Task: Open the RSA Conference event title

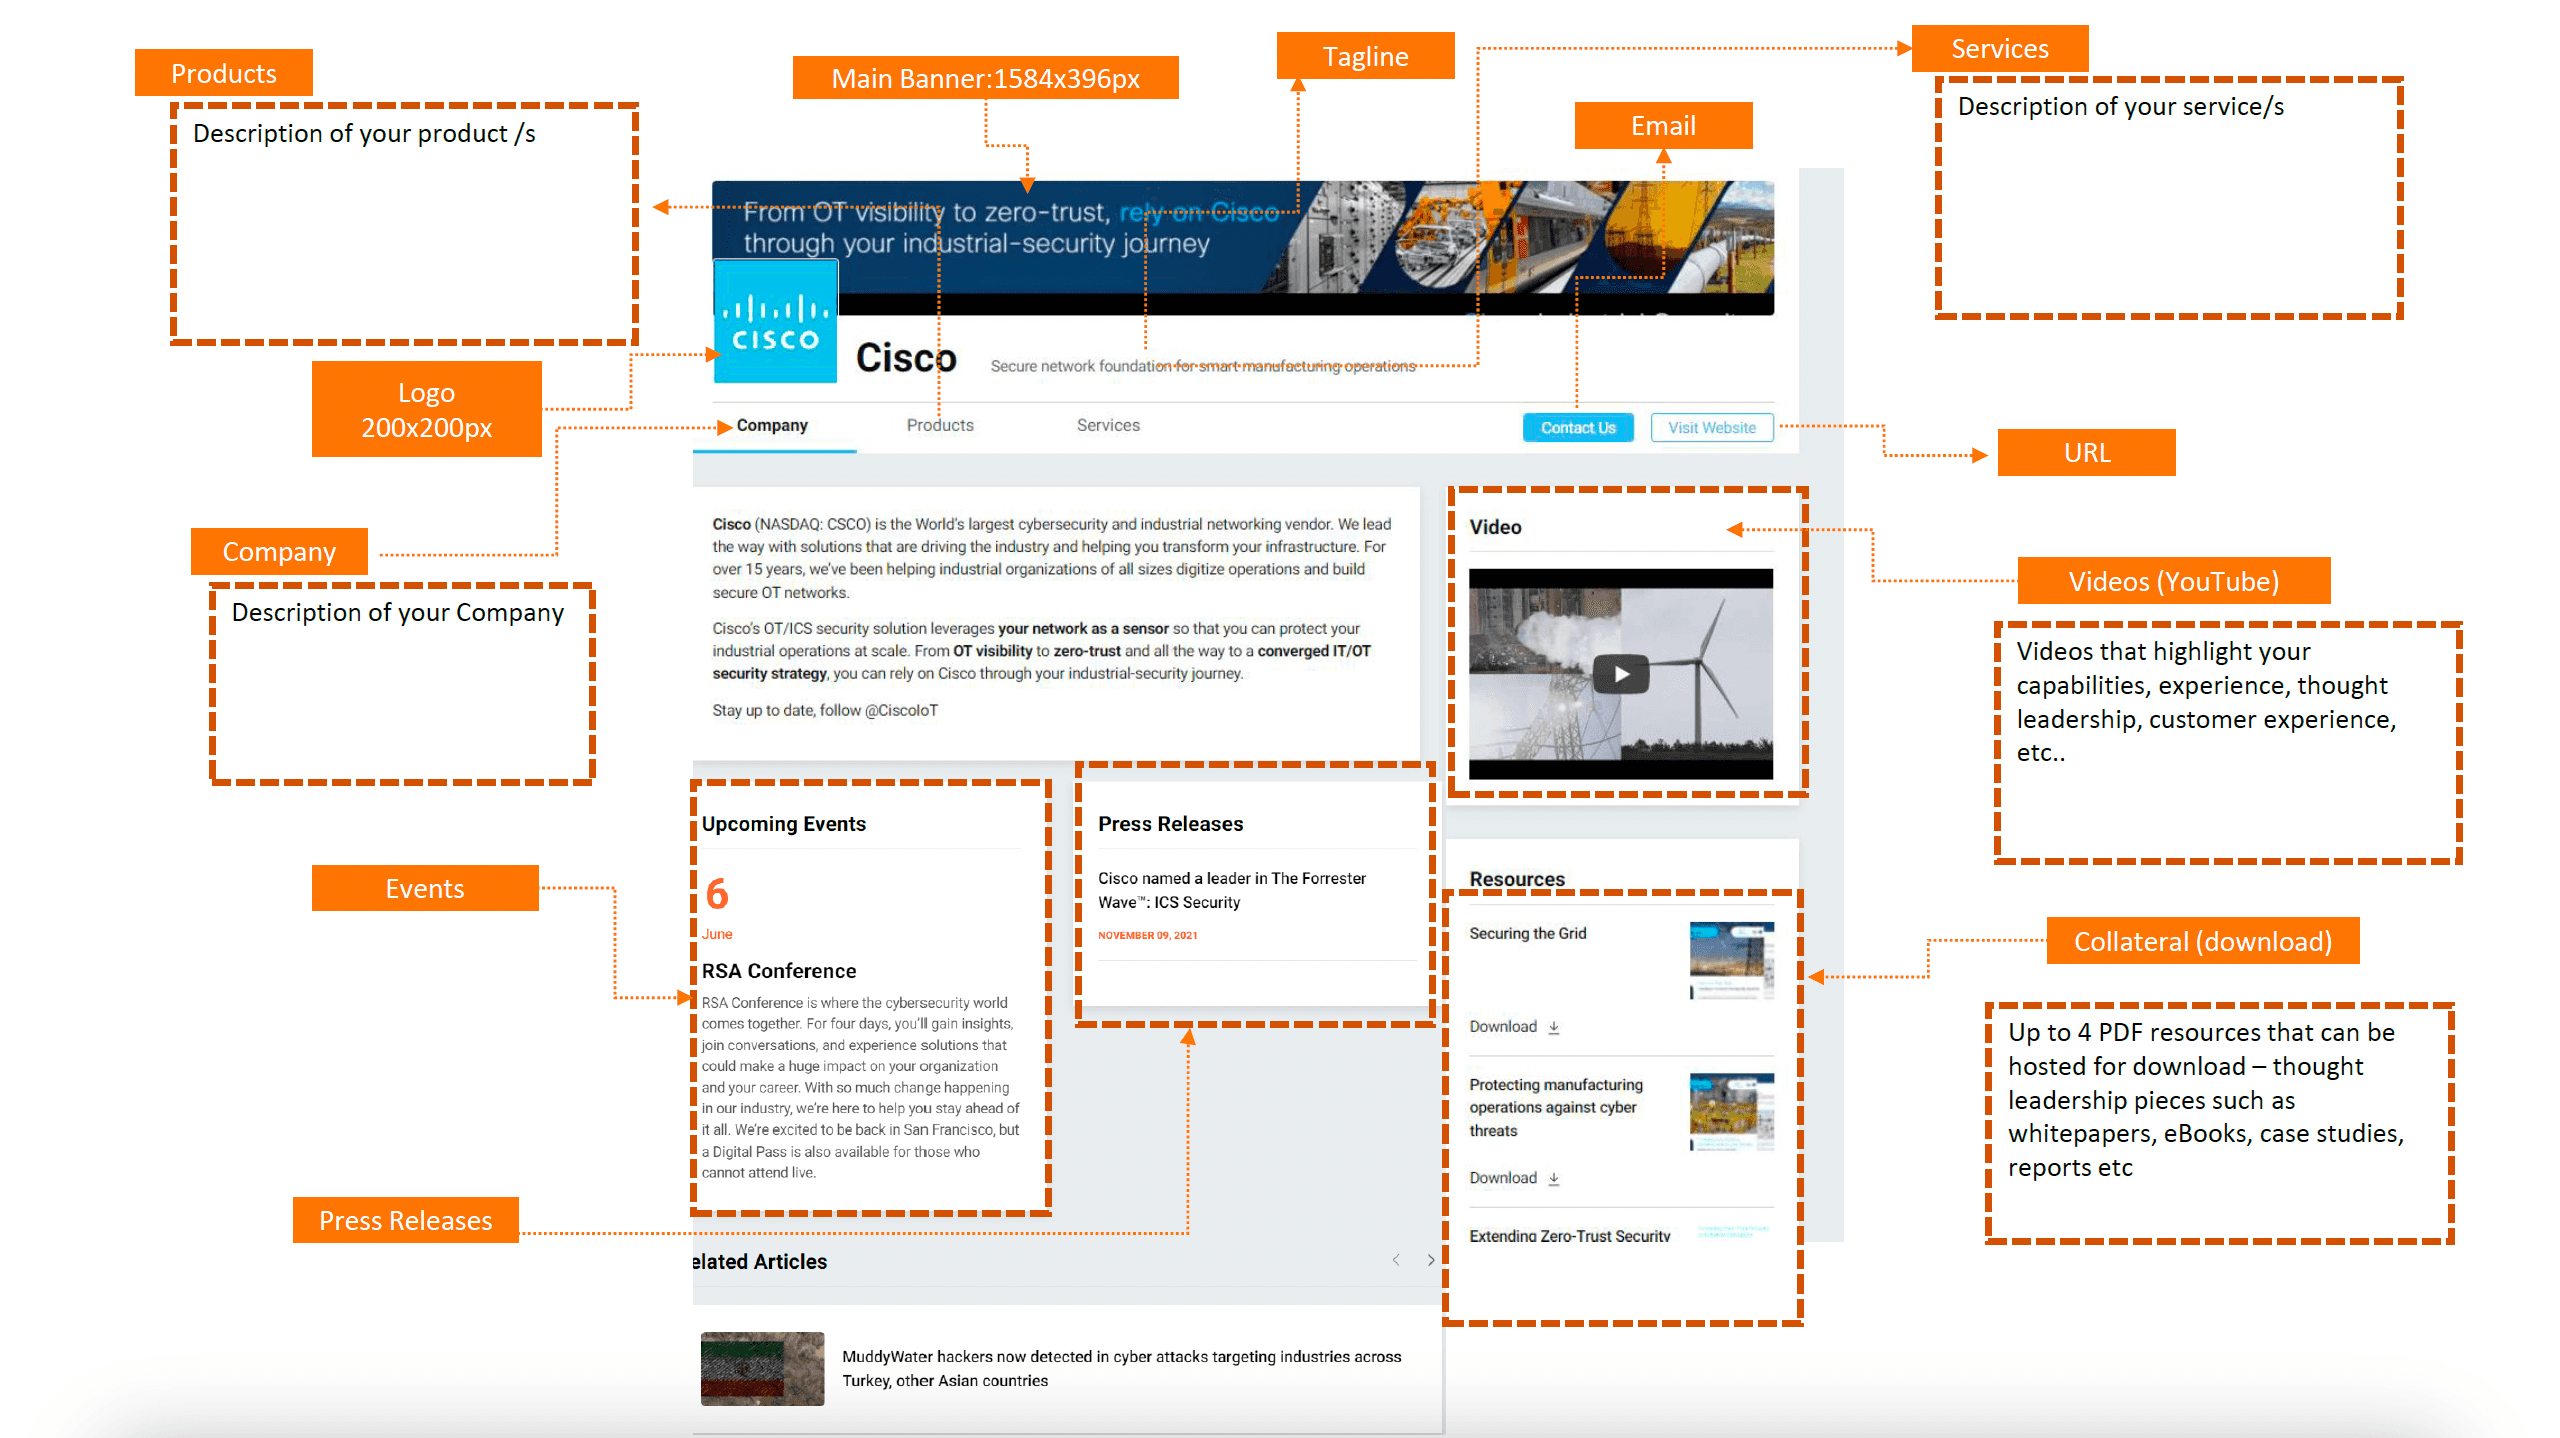Action: tap(778, 970)
